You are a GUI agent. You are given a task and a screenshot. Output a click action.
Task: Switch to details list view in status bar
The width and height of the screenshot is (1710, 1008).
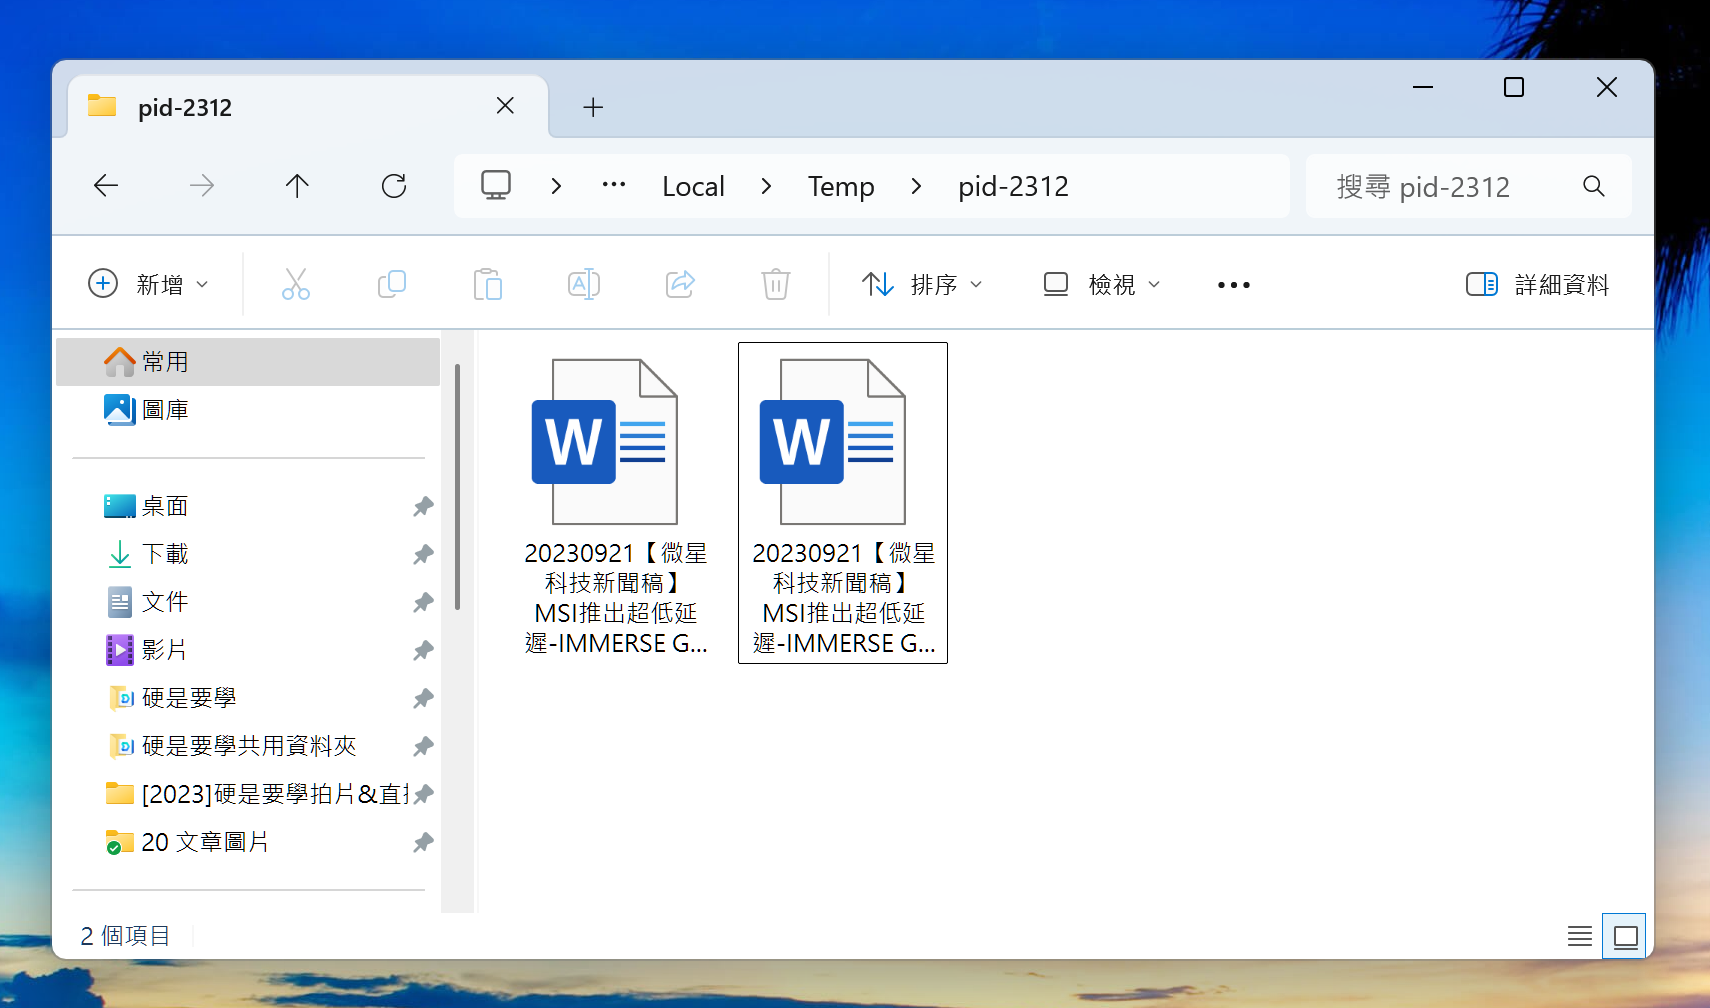(x=1580, y=936)
